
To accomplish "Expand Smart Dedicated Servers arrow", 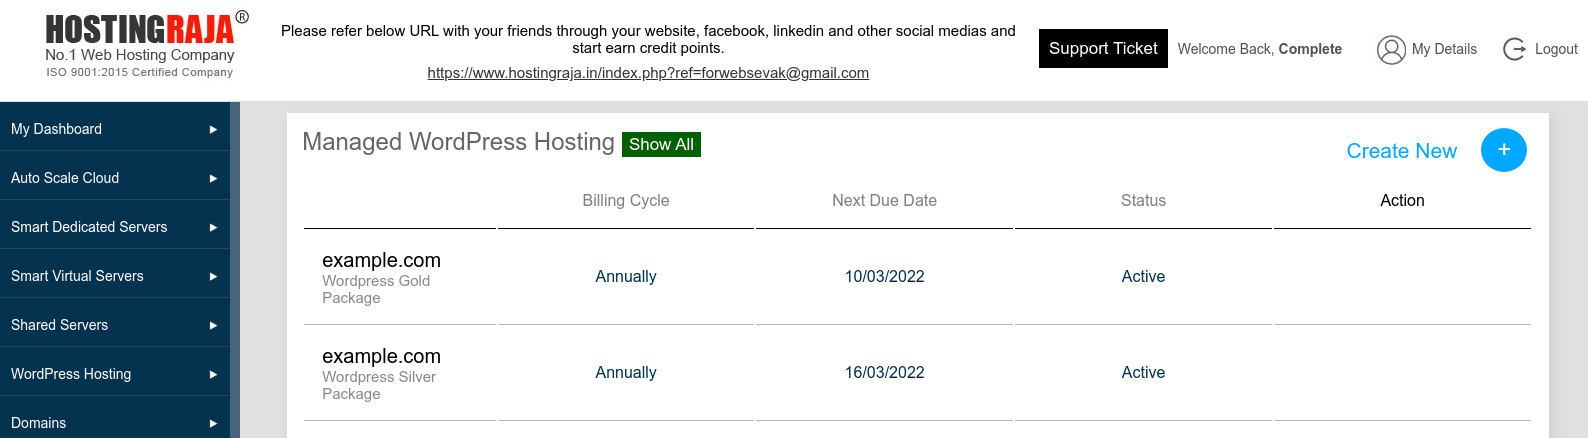I will [213, 227].
